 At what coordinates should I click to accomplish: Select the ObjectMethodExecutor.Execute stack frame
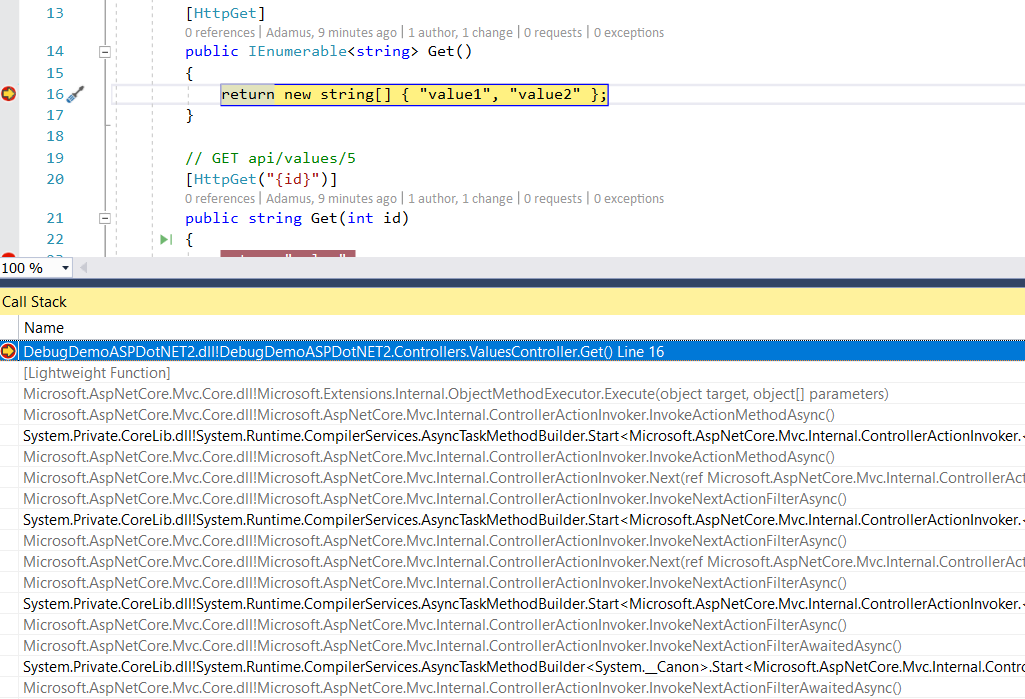coord(455,394)
